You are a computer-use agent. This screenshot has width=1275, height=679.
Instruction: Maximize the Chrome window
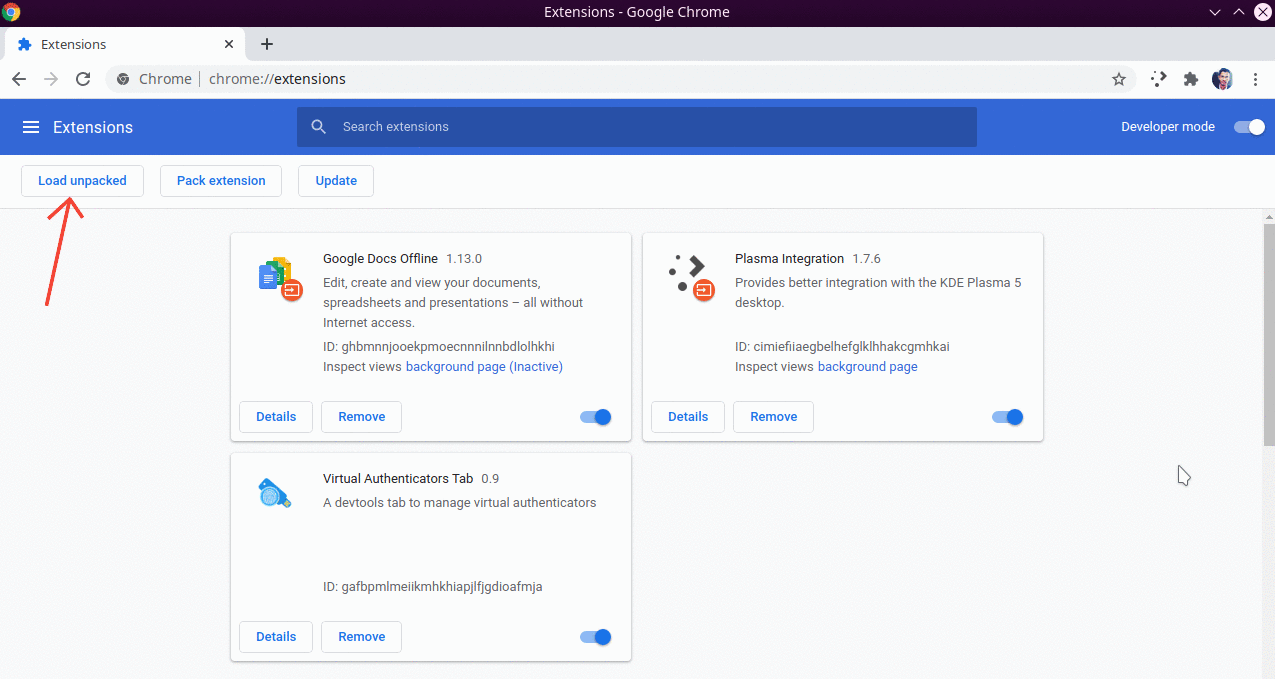tap(1239, 12)
